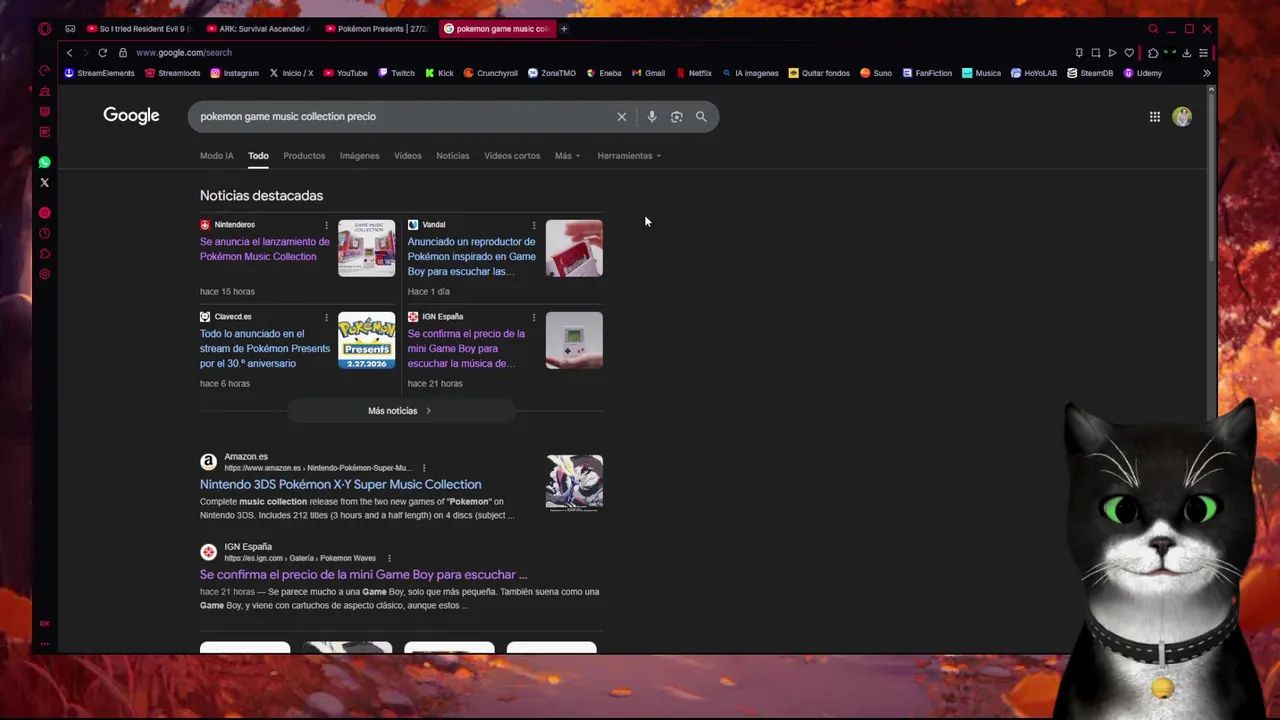Open GX Control speedometer in the sidebar
Viewport: 1280px width, 720px height.
tap(44, 70)
